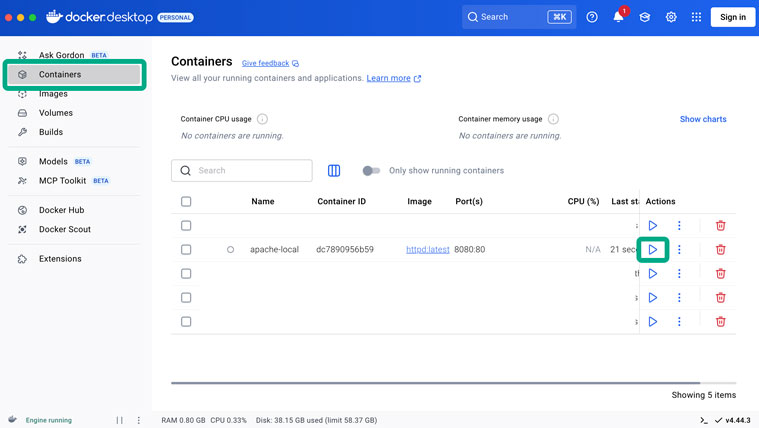Screen dimensions: 759x428
Task: Delete the container in the row below apache-local
Action: [720, 274]
